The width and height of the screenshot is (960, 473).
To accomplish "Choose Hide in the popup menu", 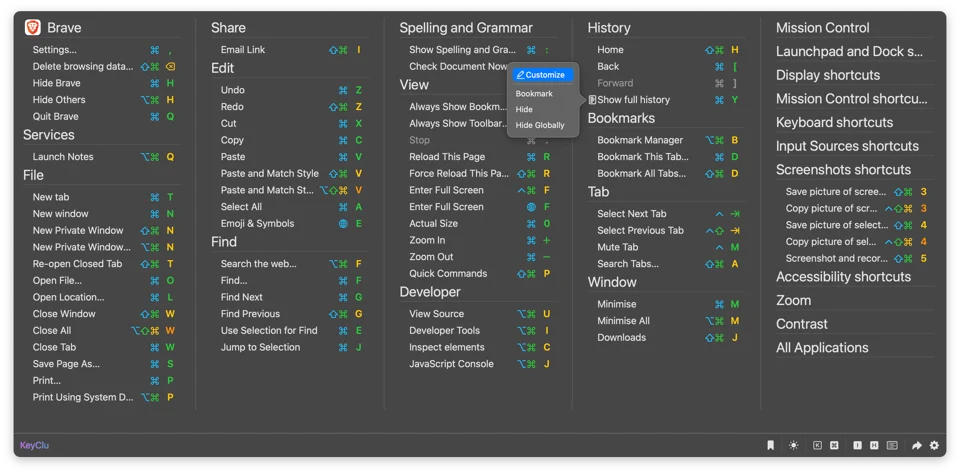I will point(524,110).
